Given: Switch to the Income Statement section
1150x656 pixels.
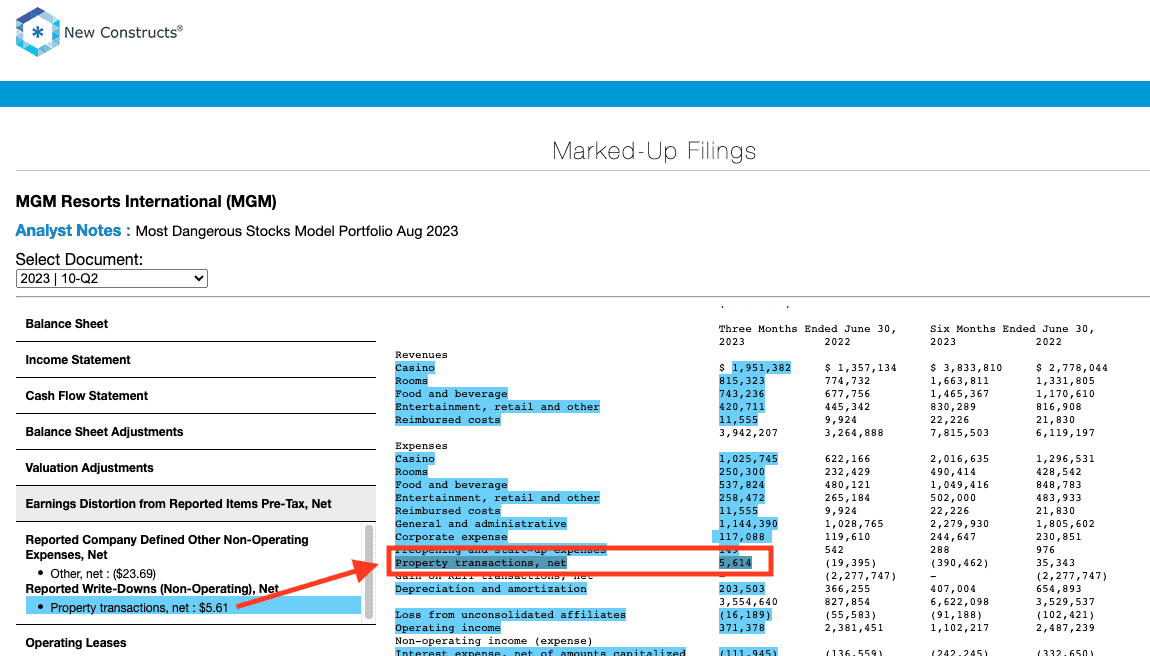Looking at the screenshot, I should coord(78,360).
